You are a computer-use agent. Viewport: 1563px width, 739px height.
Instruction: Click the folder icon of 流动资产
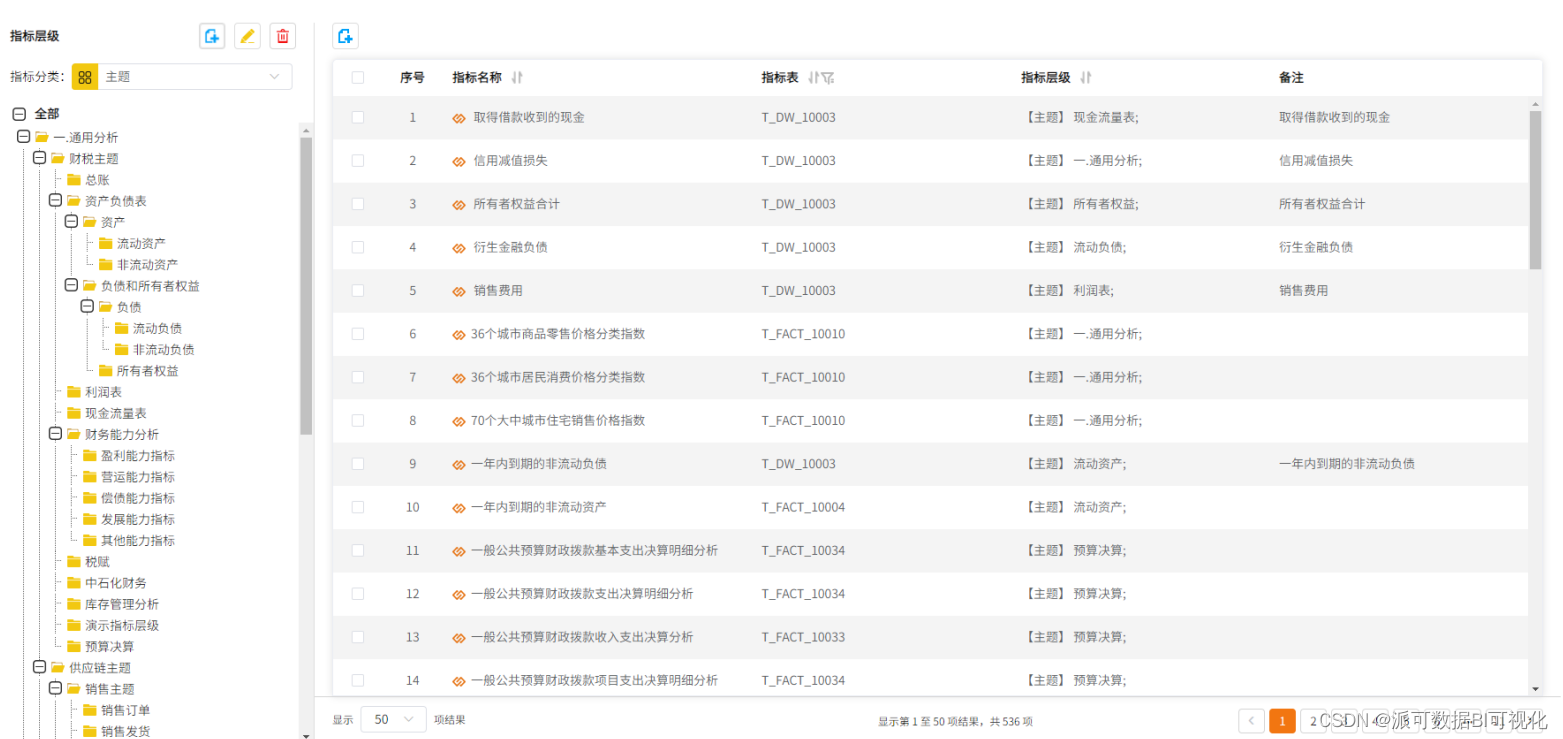[x=105, y=243]
